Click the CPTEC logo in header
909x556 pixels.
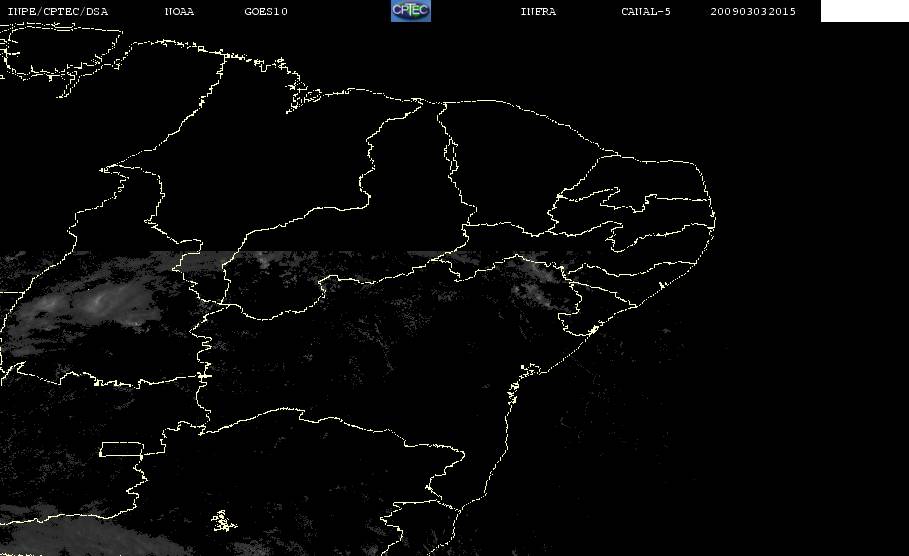tap(410, 10)
